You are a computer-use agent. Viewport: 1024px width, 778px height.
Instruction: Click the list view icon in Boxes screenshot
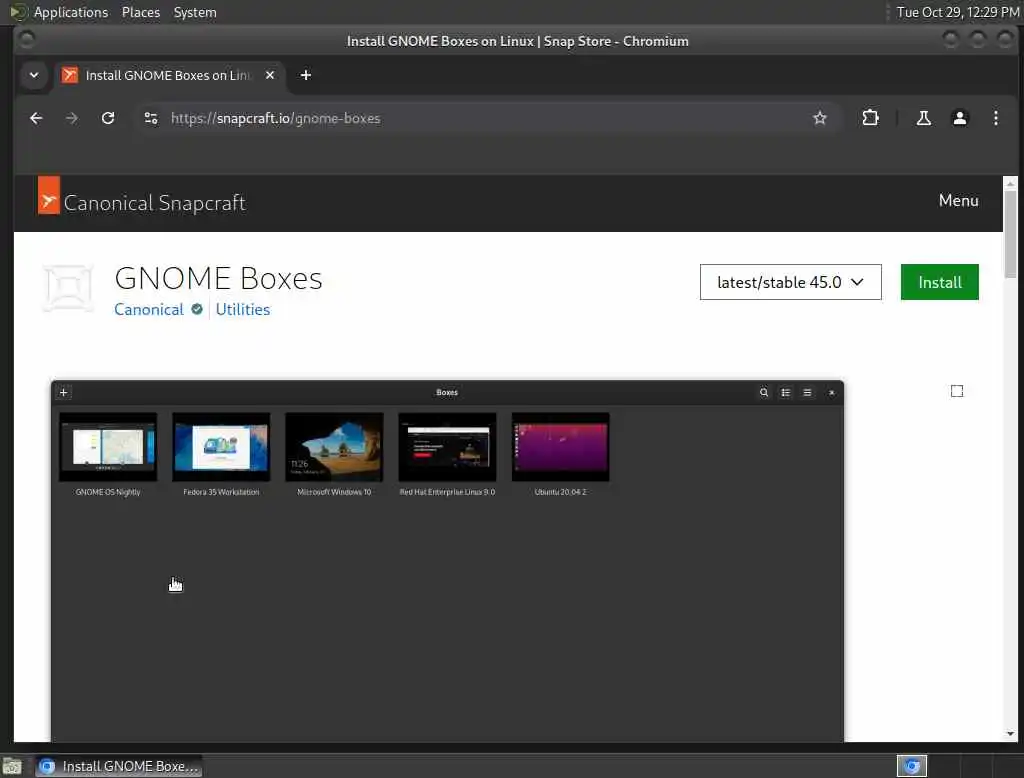[786, 393]
